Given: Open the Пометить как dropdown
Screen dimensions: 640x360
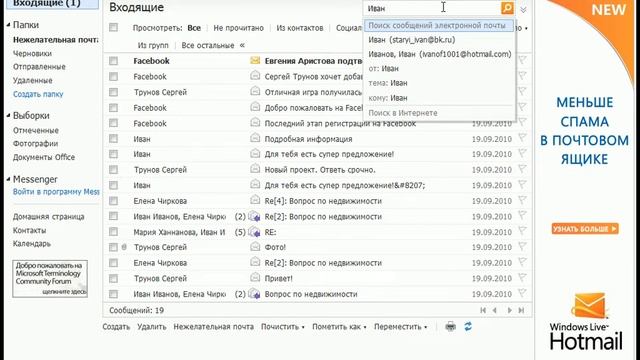Looking at the screenshot, I should click(339, 327).
